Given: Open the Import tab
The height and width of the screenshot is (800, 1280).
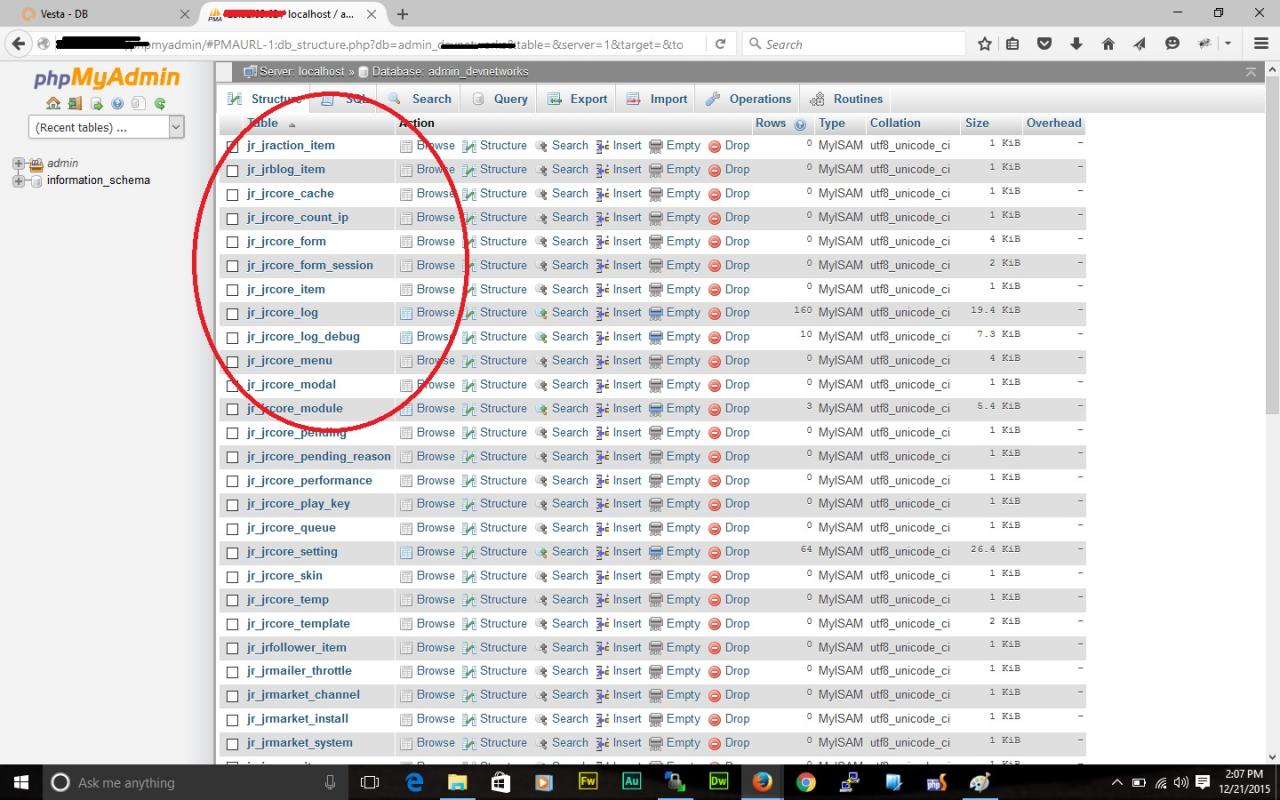Looking at the screenshot, I should click(x=657, y=99).
